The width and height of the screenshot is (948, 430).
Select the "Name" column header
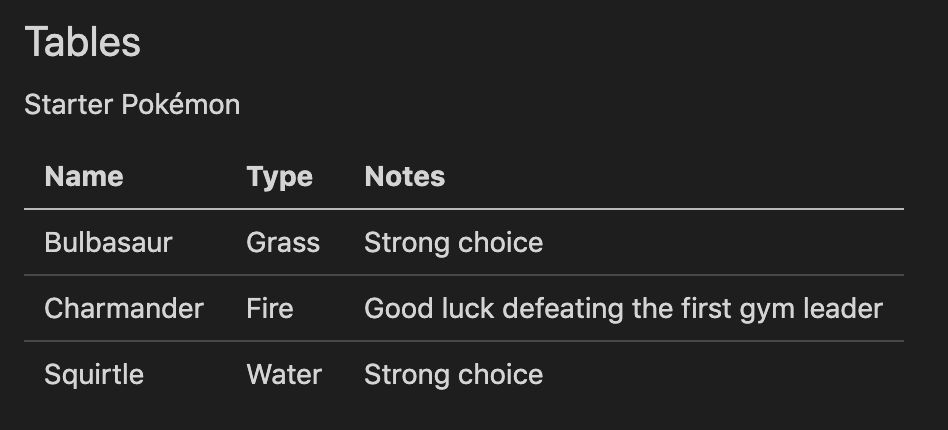84,177
